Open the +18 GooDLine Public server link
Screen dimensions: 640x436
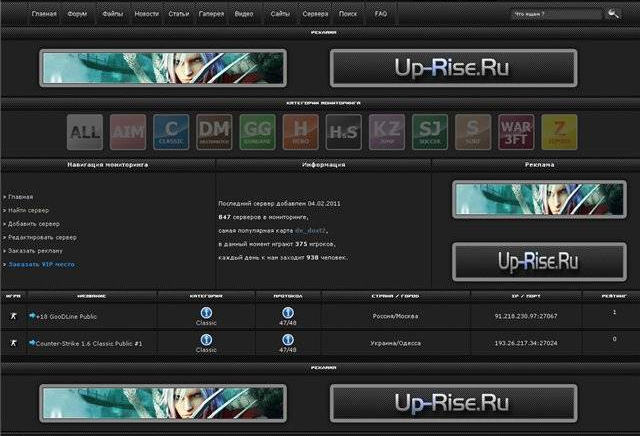point(67,316)
